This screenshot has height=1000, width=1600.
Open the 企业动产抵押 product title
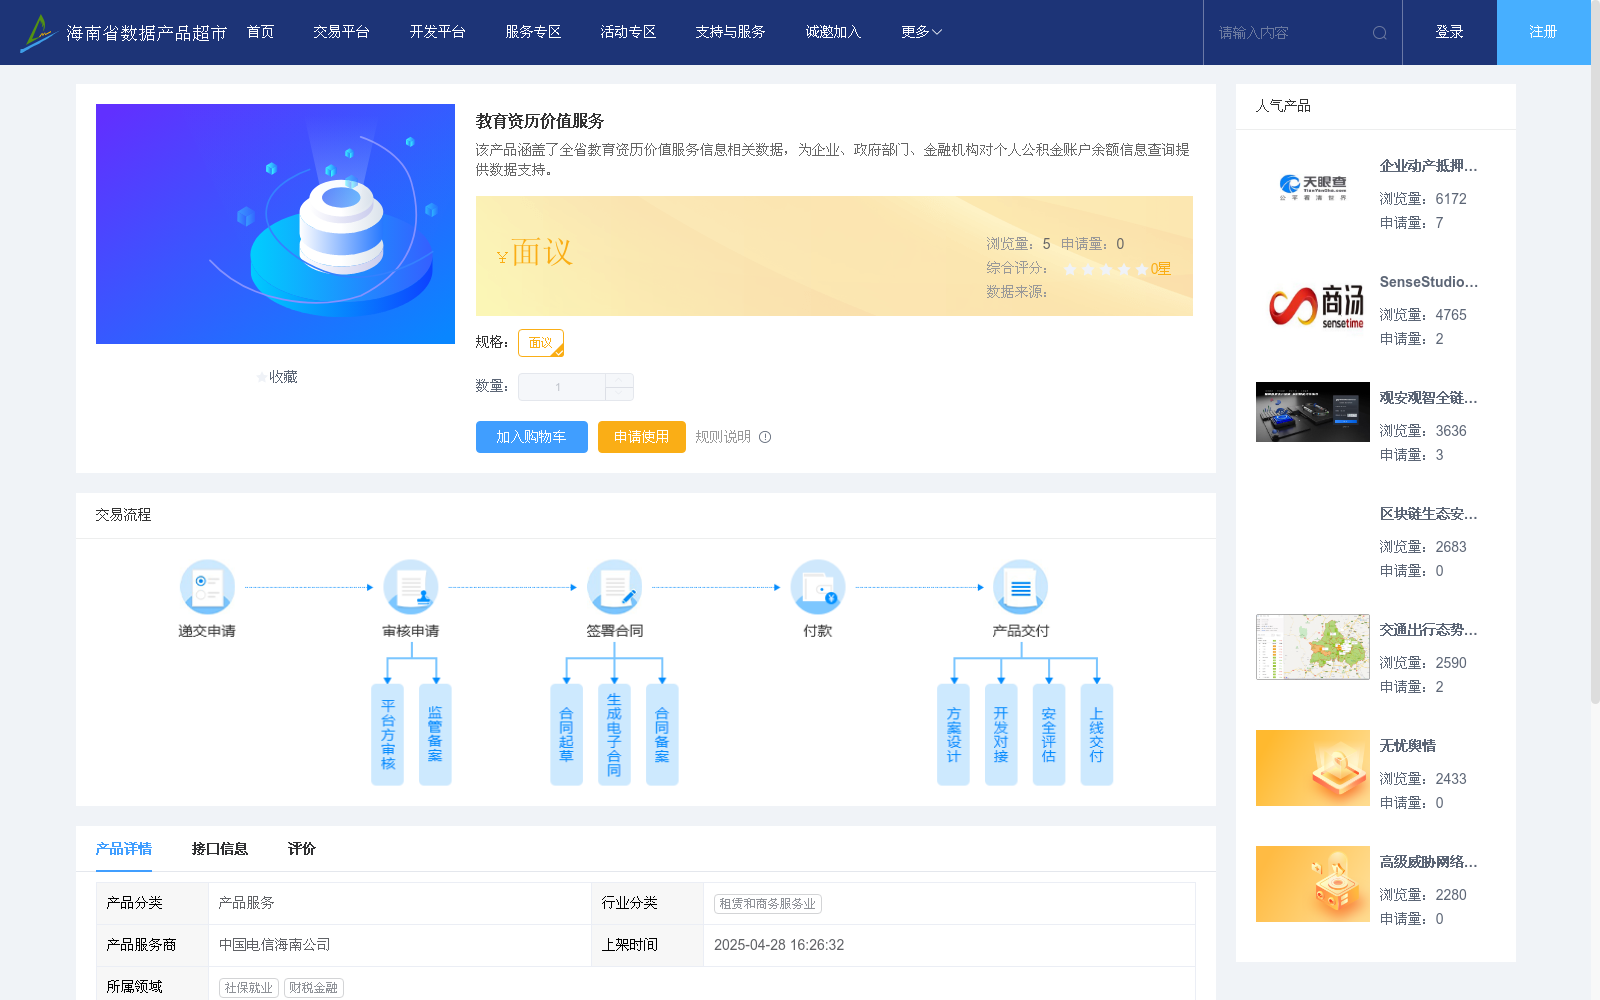pyautogui.click(x=1428, y=166)
